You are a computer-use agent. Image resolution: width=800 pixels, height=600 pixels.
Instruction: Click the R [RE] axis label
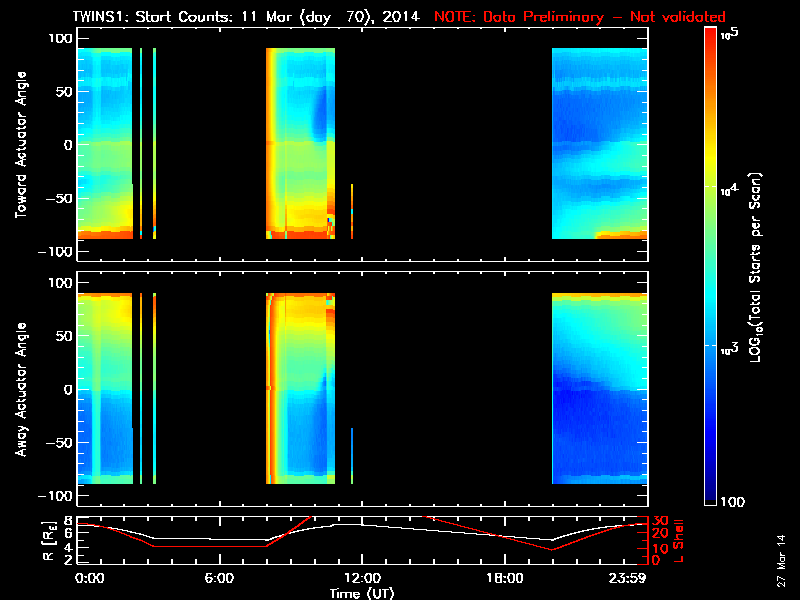pyautogui.click(x=20, y=539)
